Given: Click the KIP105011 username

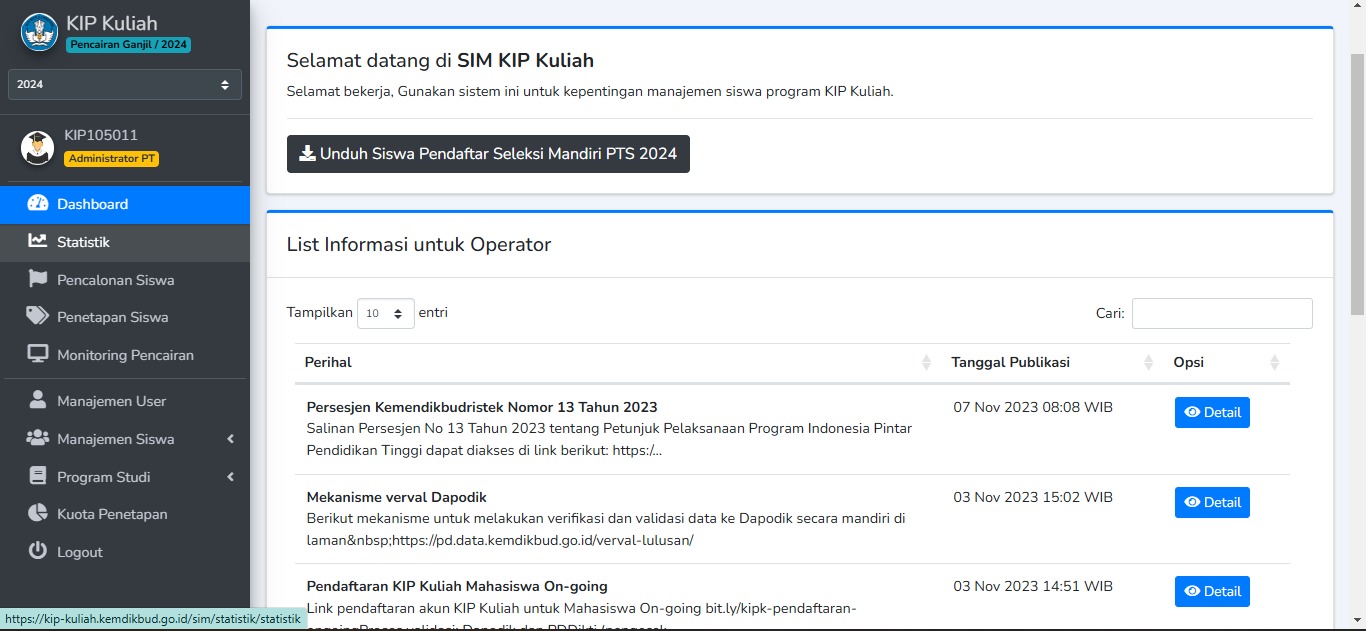Looking at the screenshot, I should point(101,135).
